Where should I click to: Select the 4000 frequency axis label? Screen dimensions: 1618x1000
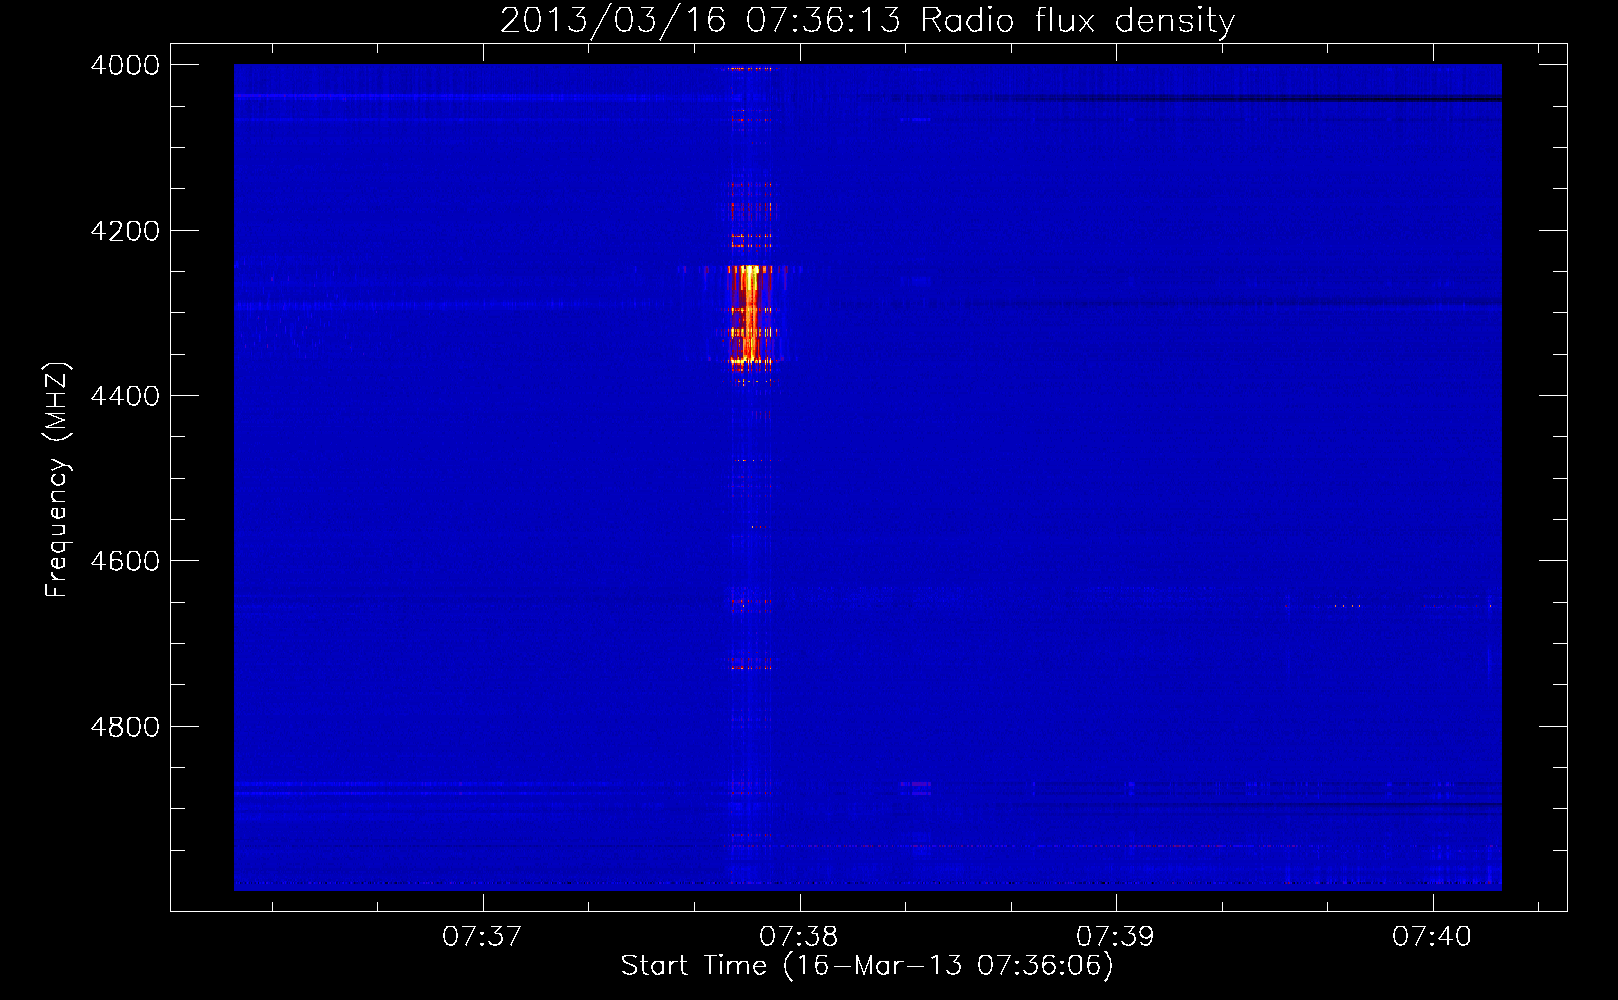[x=125, y=65]
